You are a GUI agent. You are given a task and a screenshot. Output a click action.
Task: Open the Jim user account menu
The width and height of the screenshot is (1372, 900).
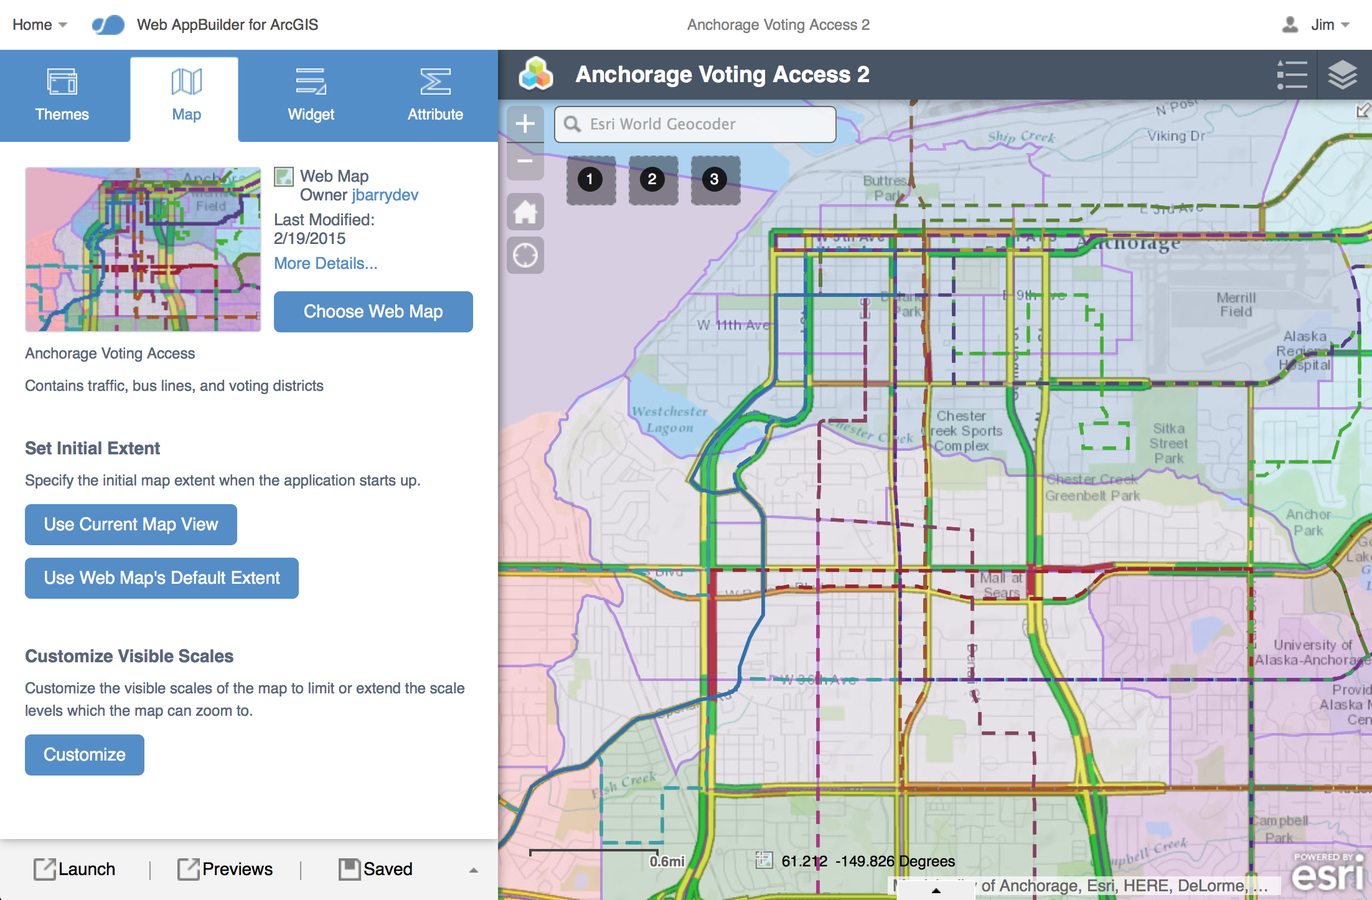coord(1316,24)
